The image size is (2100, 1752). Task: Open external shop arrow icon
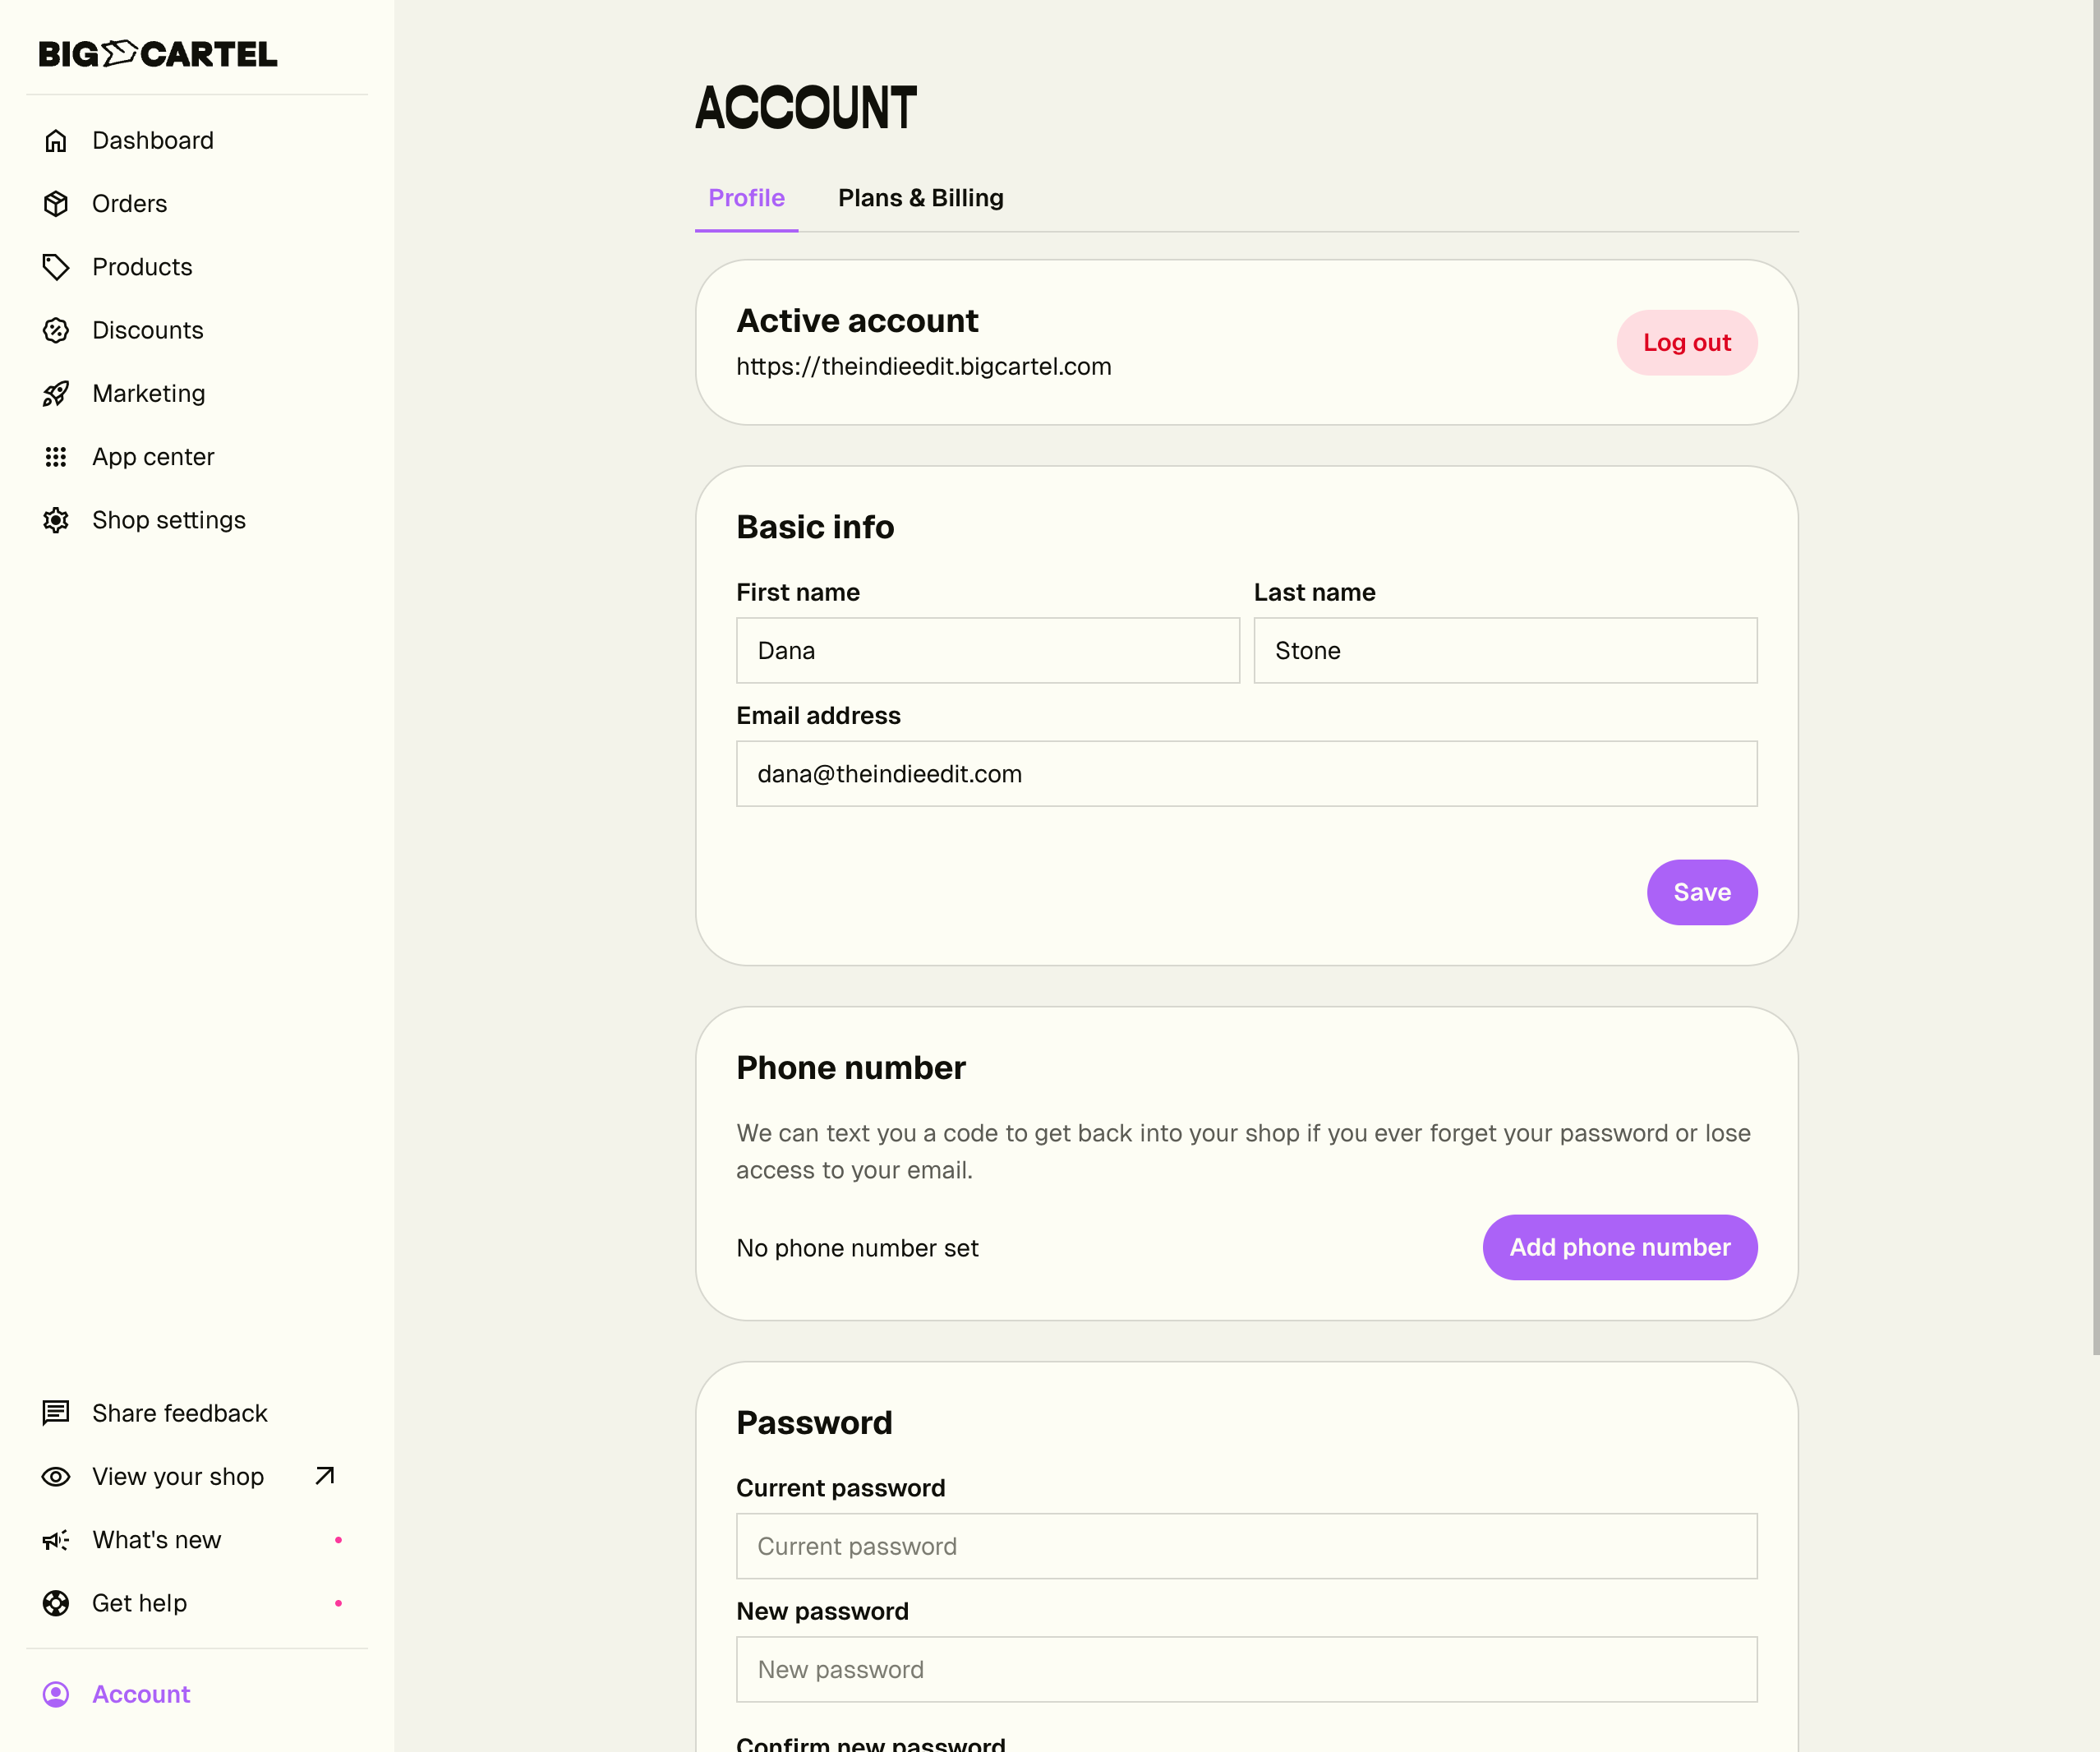tap(325, 1476)
